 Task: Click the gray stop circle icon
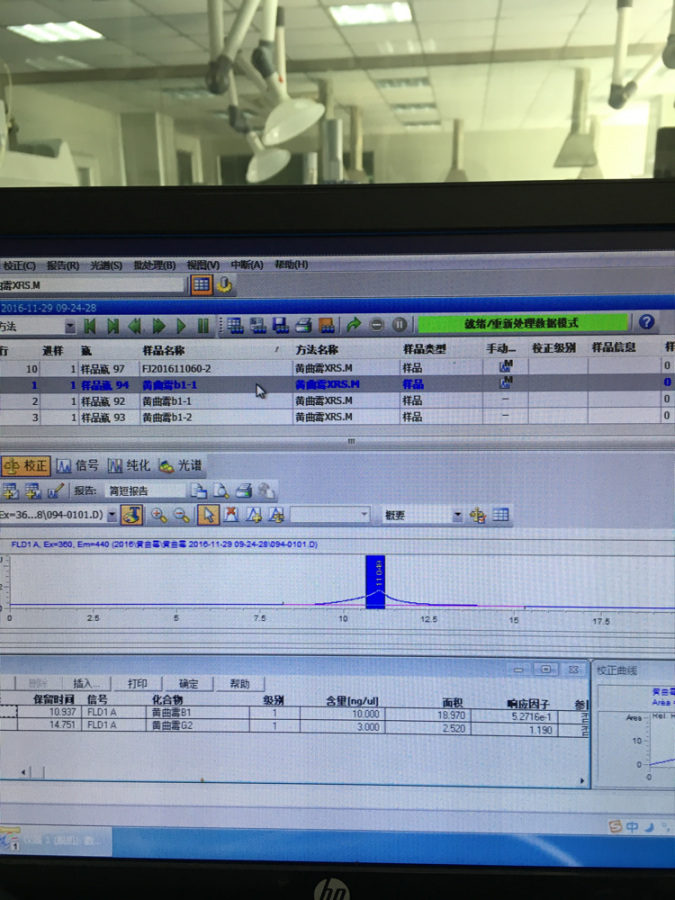coord(377,325)
